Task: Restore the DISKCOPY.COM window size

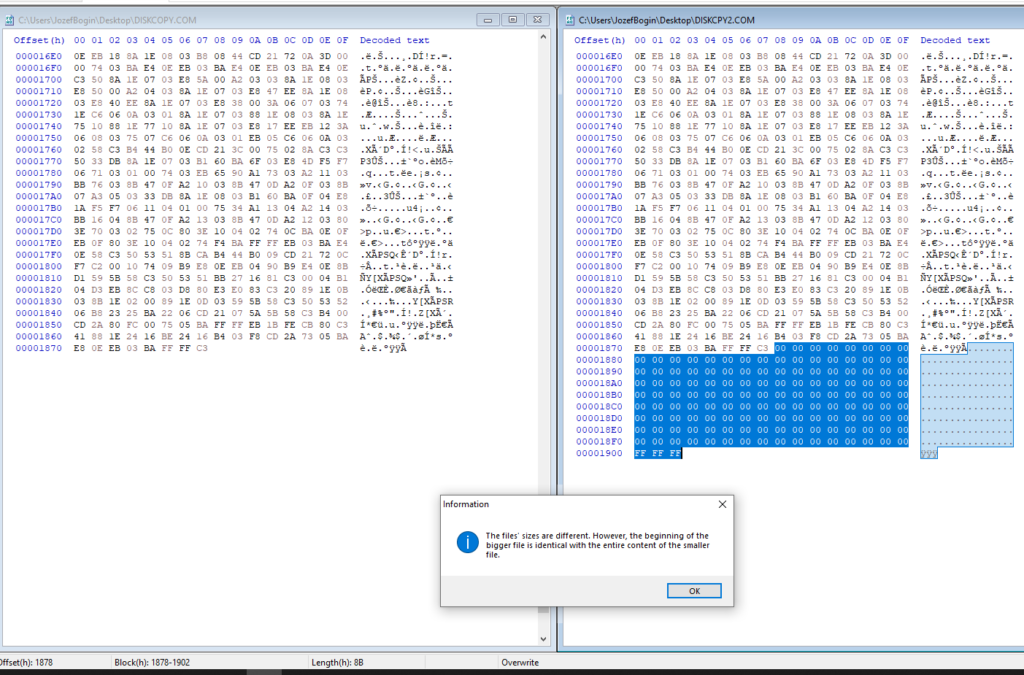Action: [512, 20]
